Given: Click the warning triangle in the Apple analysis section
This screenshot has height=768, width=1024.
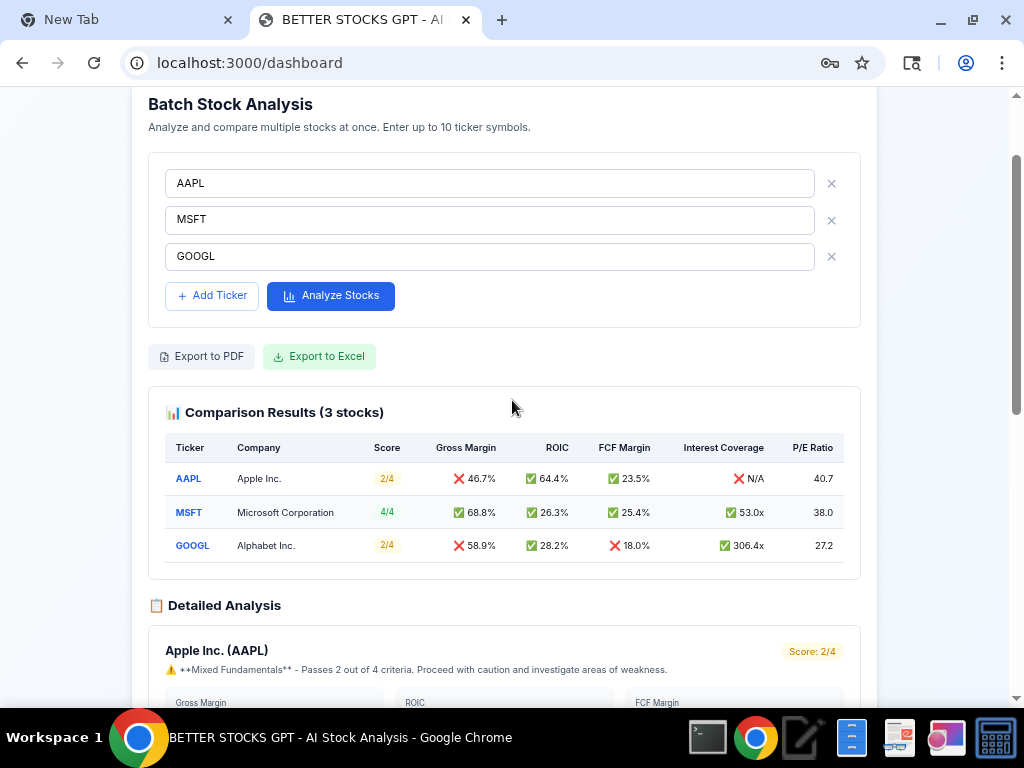Looking at the screenshot, I should (168, 669).
